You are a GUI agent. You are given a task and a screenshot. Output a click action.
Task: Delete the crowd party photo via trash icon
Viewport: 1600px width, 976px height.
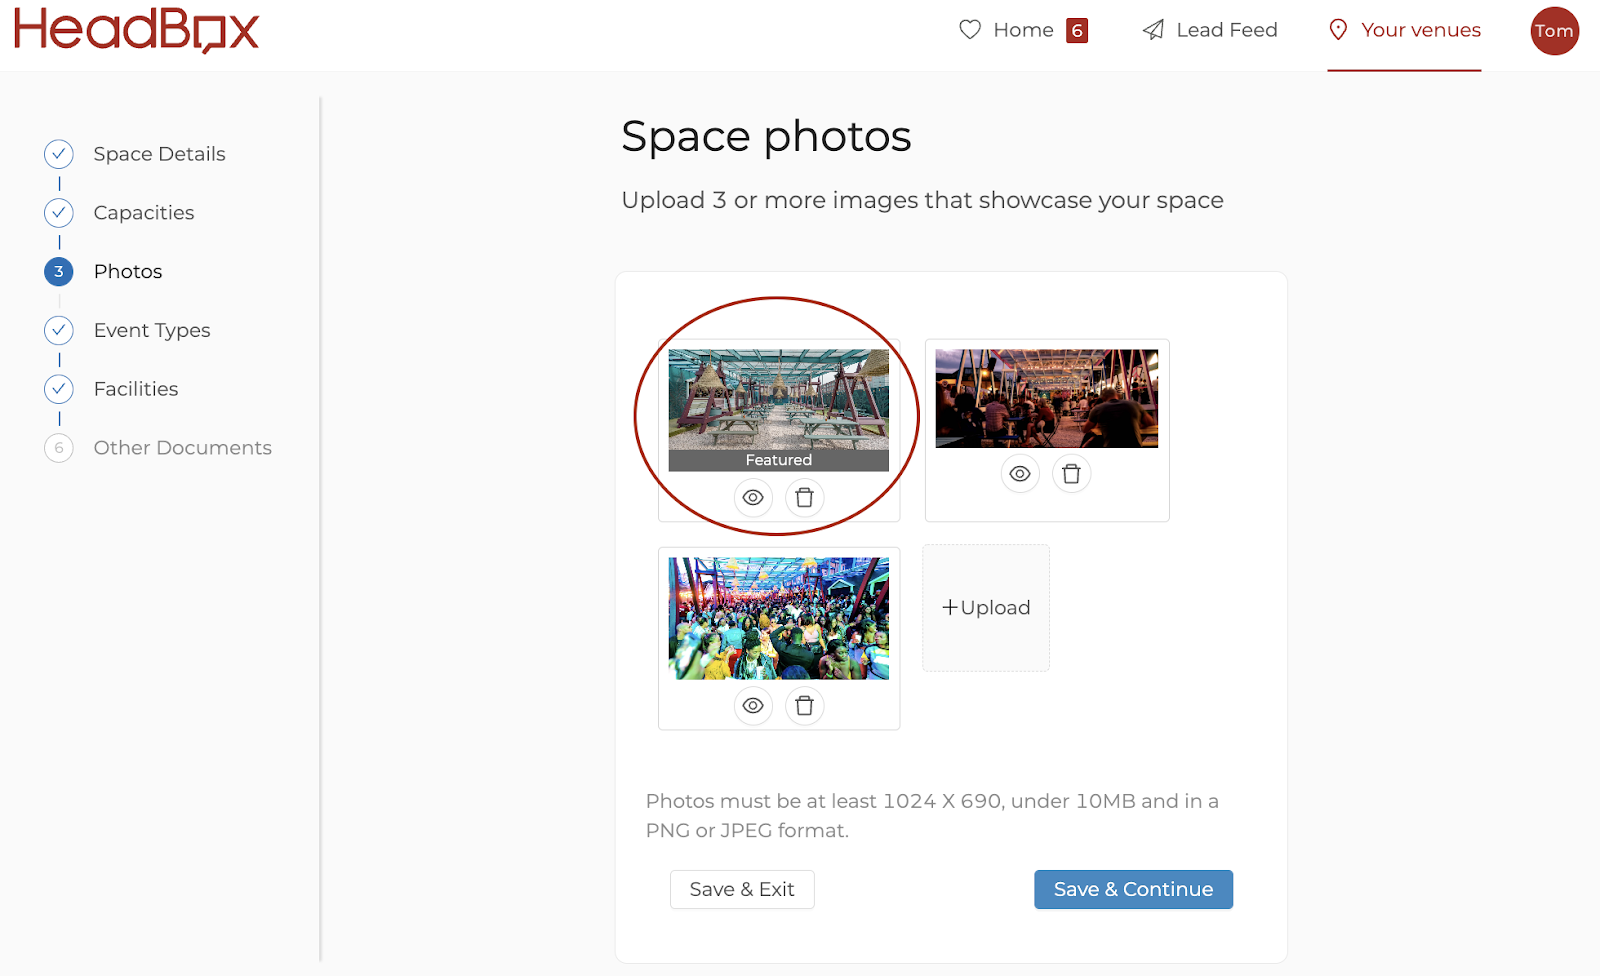804,706
